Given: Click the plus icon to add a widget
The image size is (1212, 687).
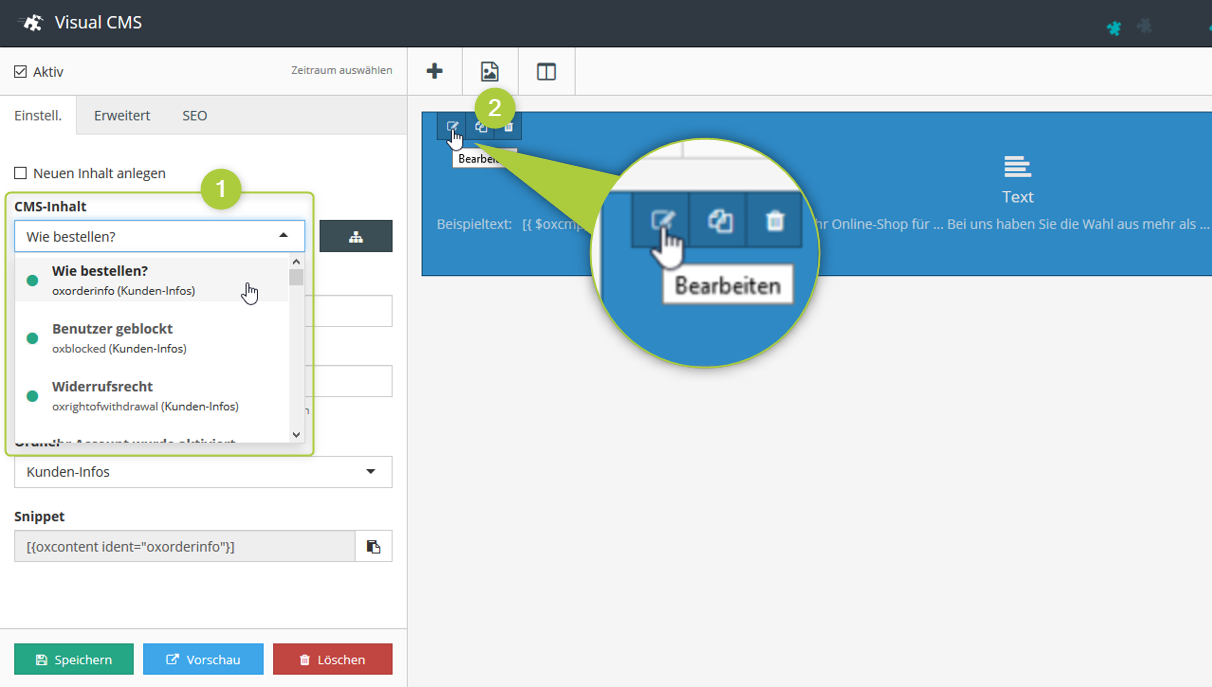Looking at the screenshot, I should (434, 71).
